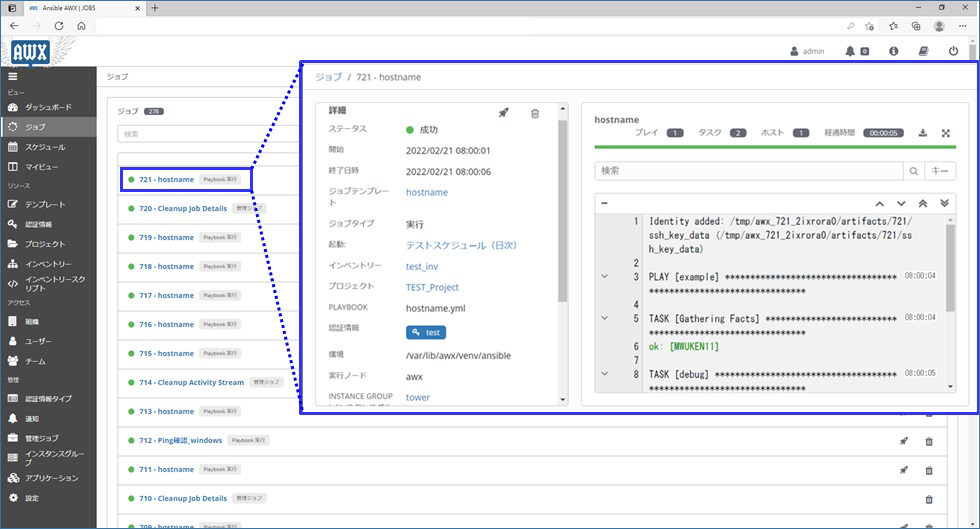Delete job 721 with trash icon
This screenshot has width=980, height=529.
pyautogui.click(x=535, y=114)
